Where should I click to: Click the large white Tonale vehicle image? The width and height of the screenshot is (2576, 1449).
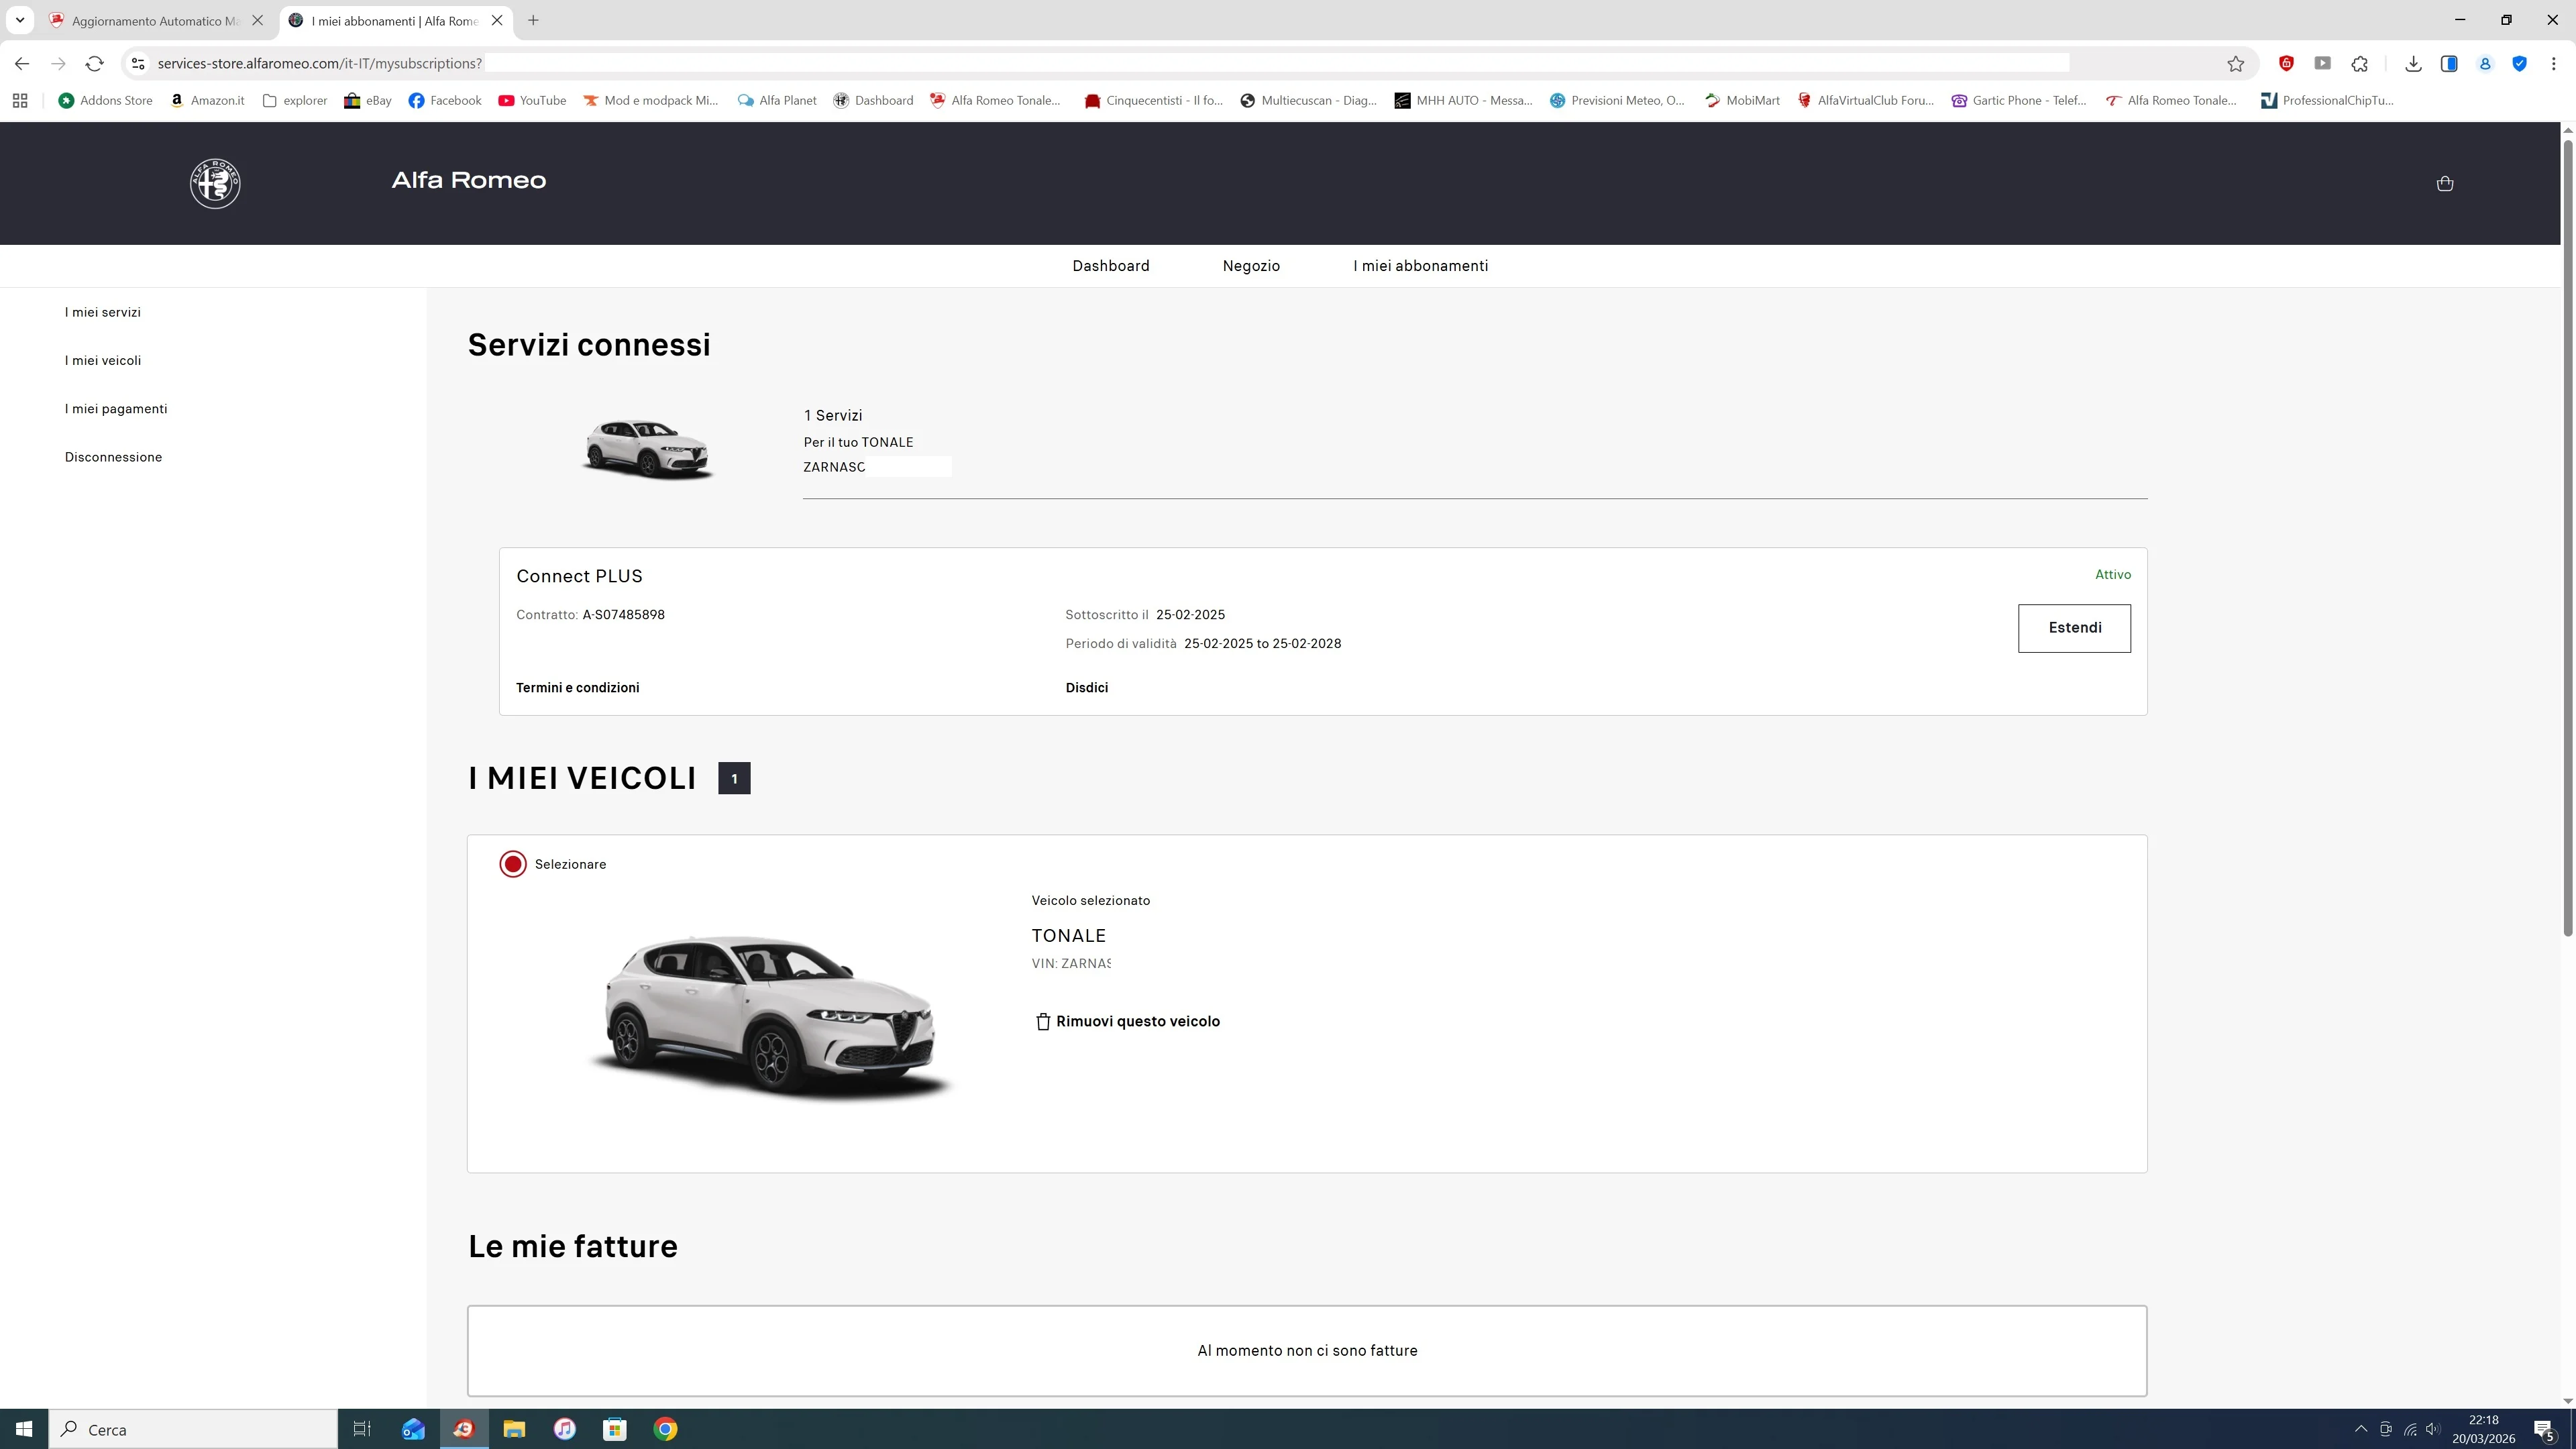point(770,1018)
